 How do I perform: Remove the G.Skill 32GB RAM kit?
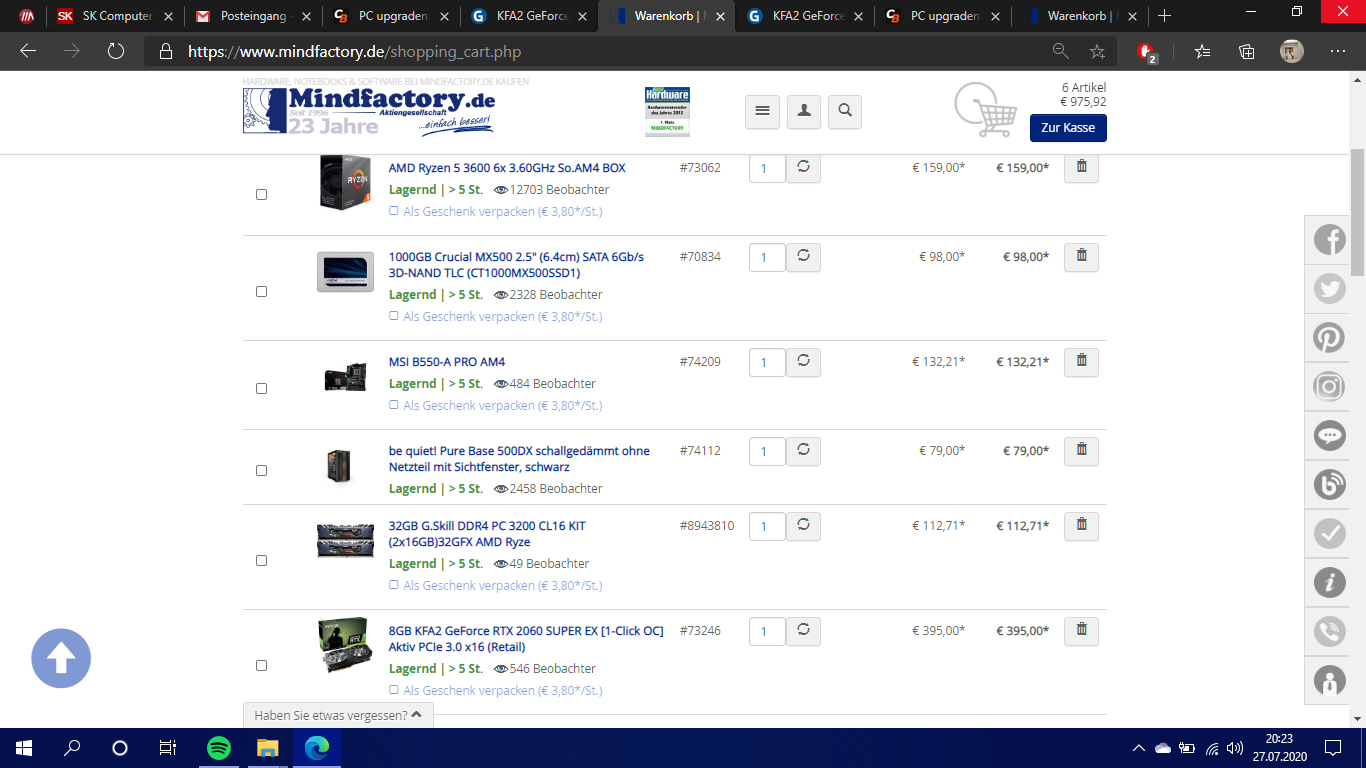coord(1081,526)
